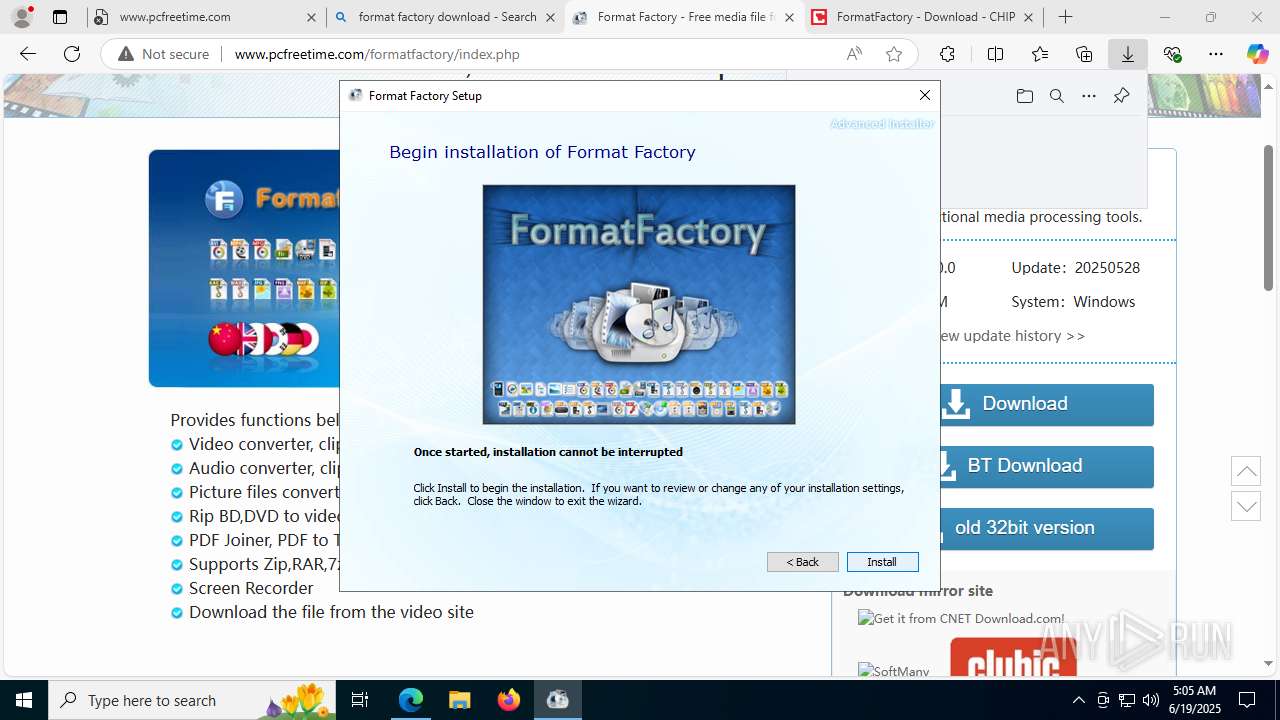This screenshot has width=1280, height=720.
Task: Click the BT Download button
Action: pyautogui.click(x=1046, y=466)
